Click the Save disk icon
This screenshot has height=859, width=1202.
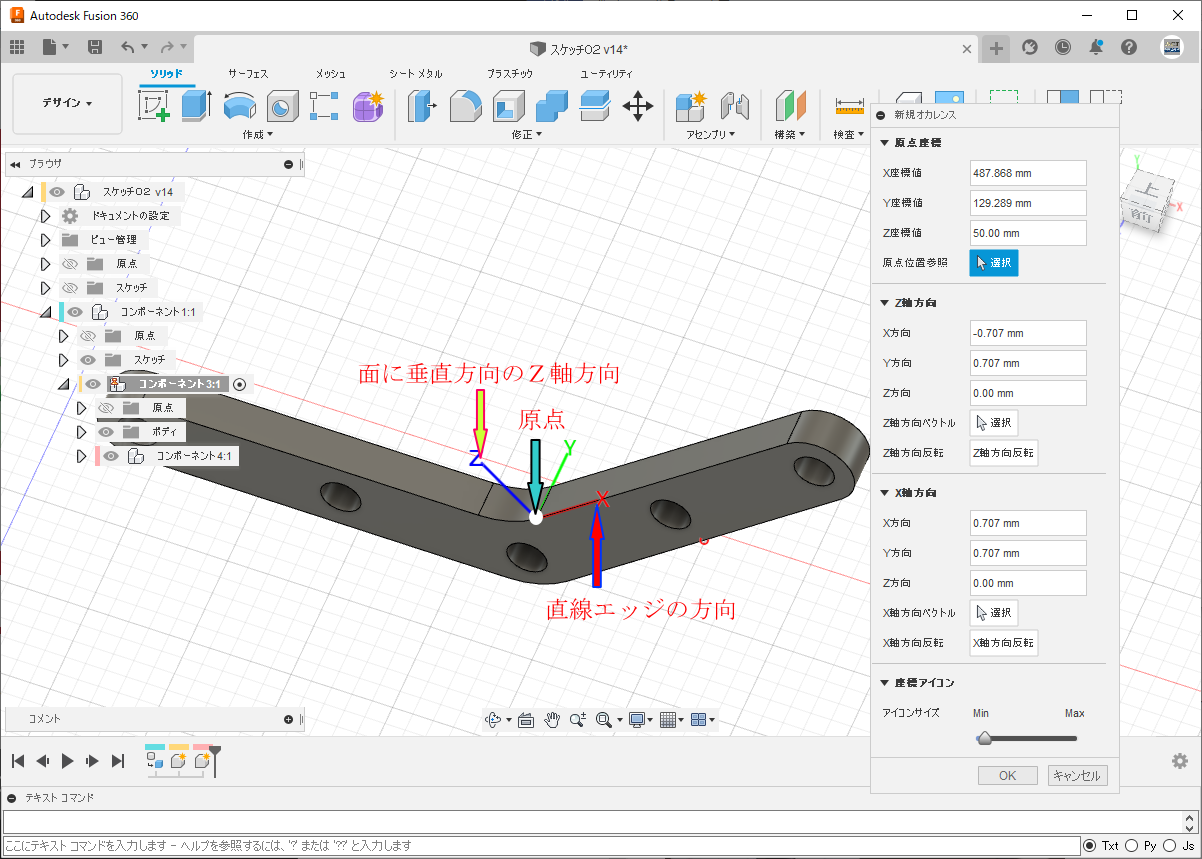(x=95, y=47)
